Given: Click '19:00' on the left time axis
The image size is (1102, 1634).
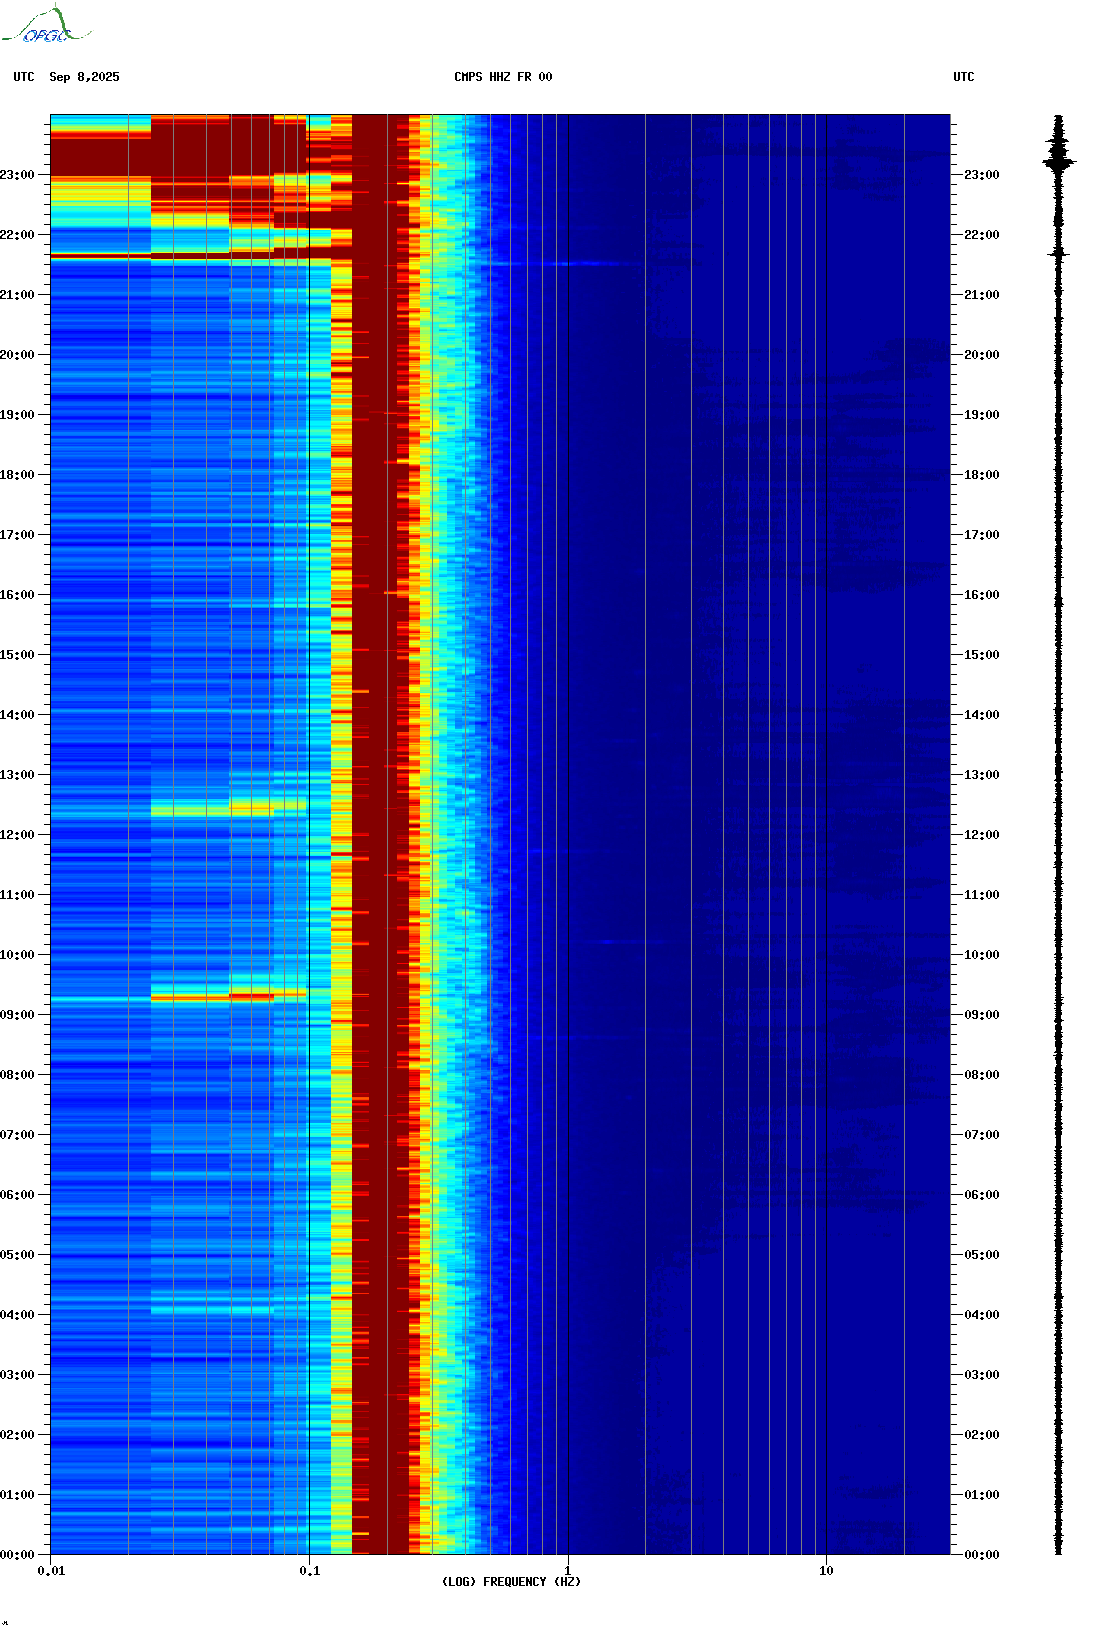Looking at the screenshot, I should 17,415.
